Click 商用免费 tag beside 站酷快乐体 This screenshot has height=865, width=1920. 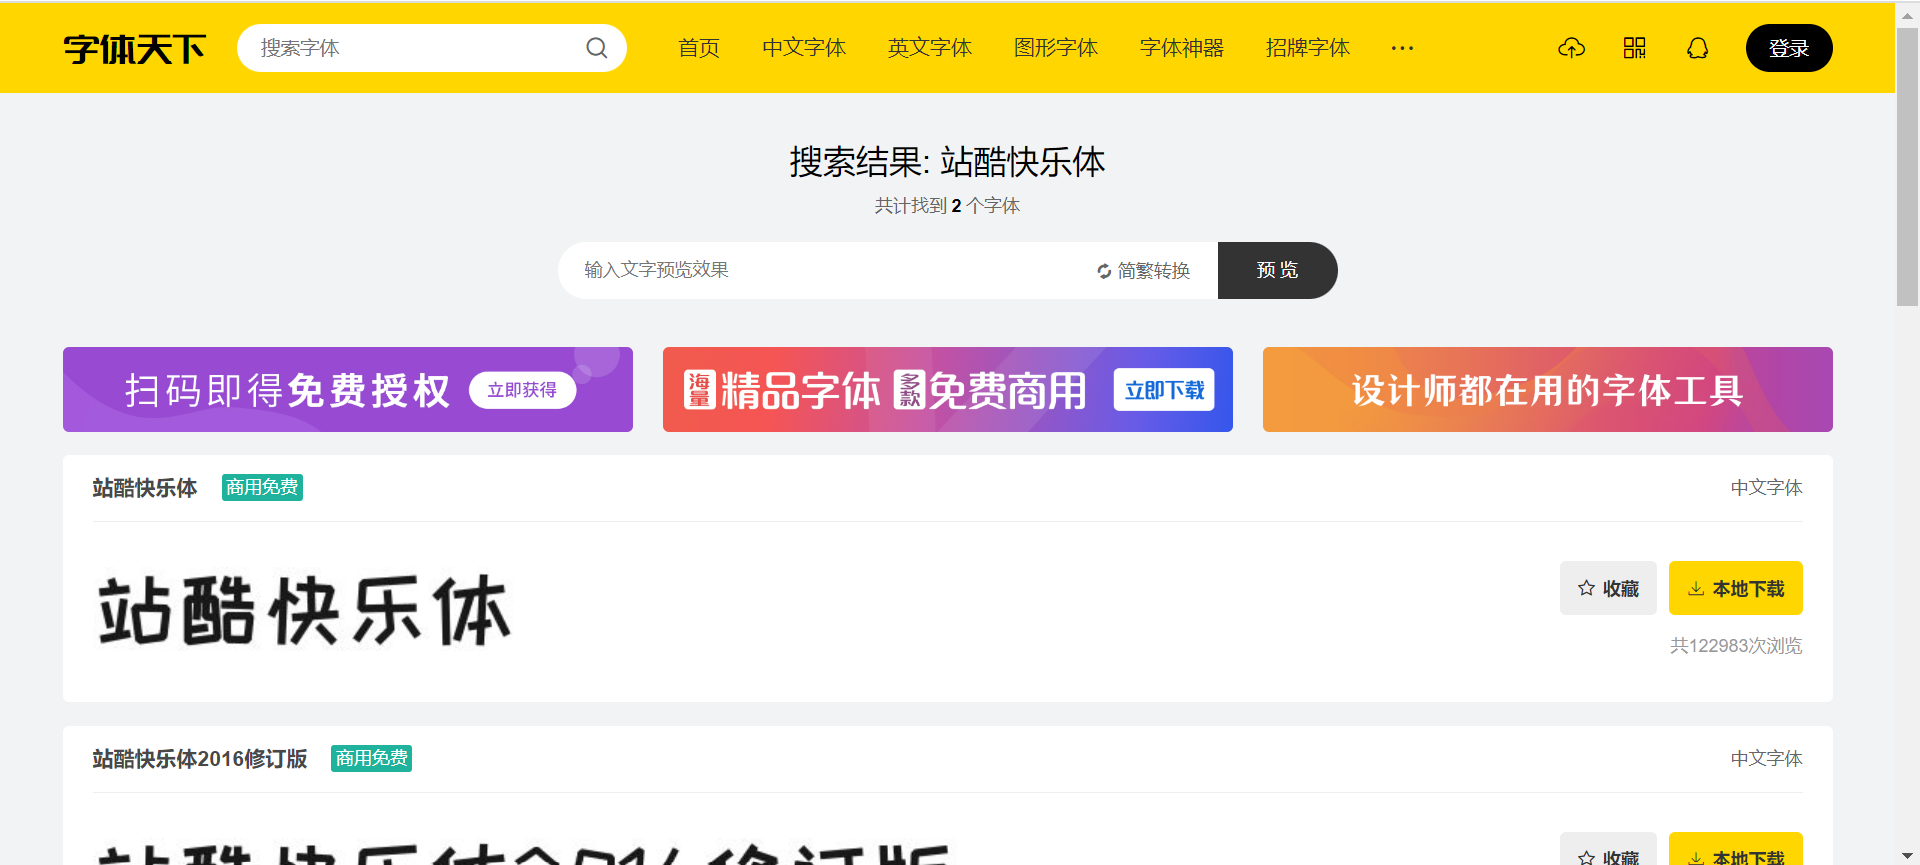coord(262,487)
